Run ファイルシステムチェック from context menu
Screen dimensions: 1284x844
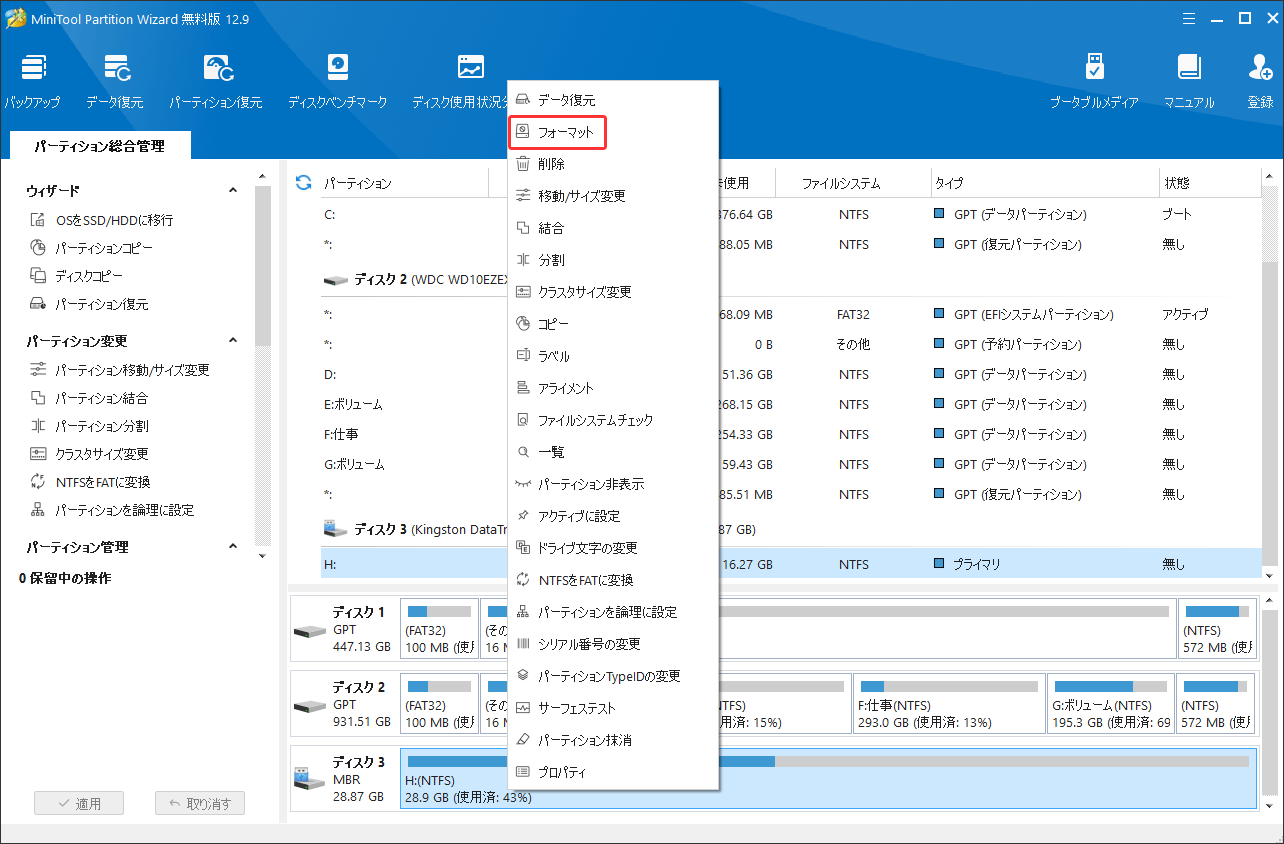[612, 420]
